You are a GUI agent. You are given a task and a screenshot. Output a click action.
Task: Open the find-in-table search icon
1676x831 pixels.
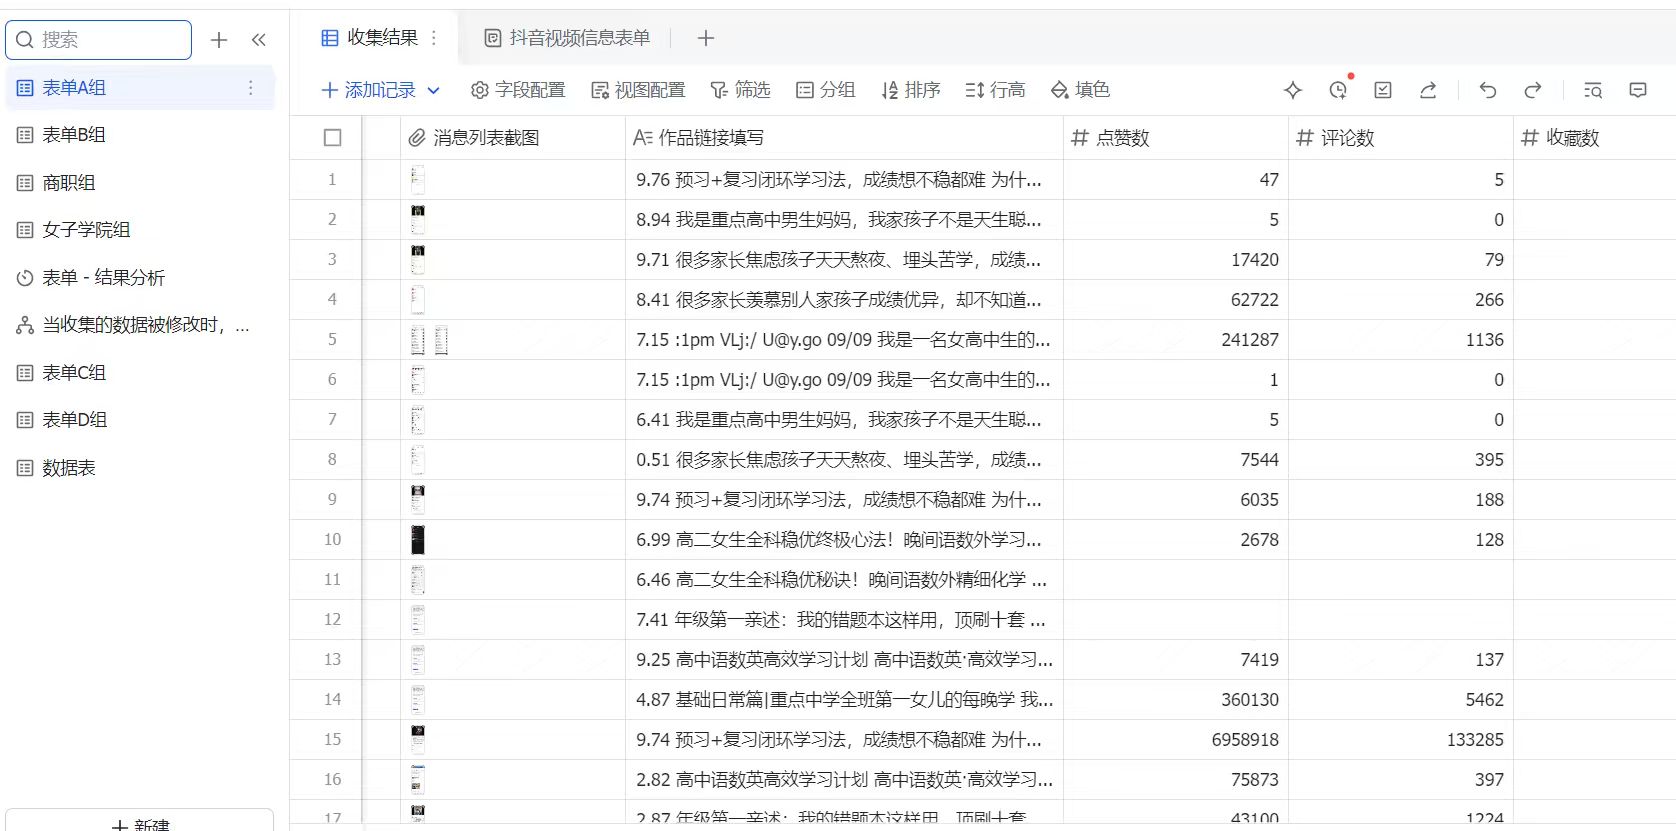click(x=1593, y=90)
